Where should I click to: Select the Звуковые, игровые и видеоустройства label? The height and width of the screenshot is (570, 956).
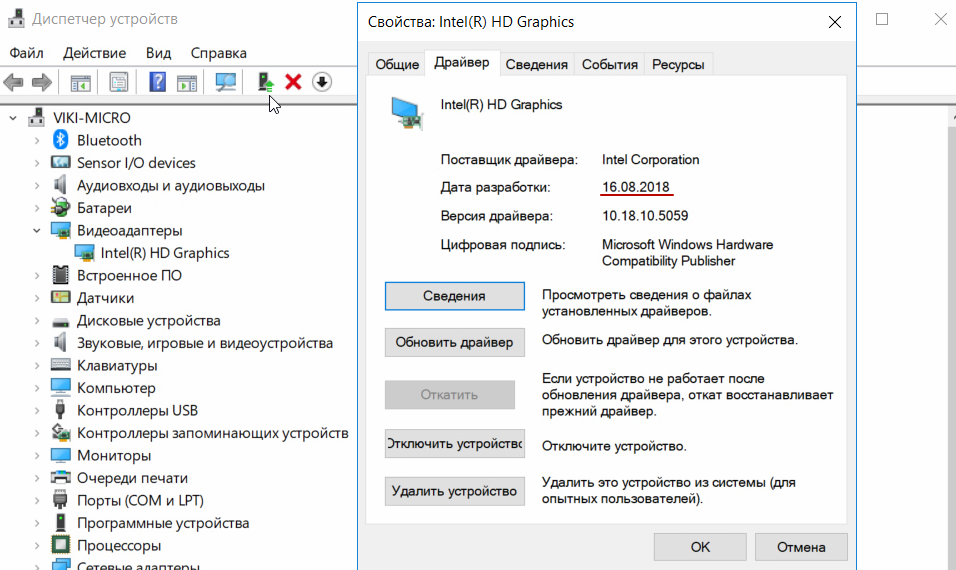point(205,343)
